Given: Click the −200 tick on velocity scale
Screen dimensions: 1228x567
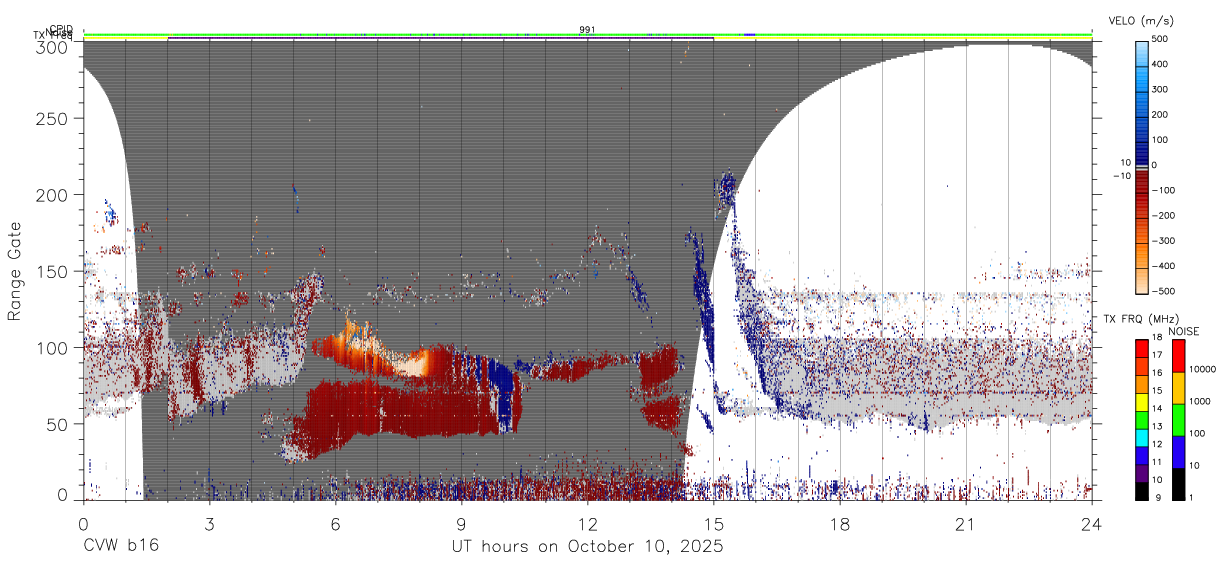Looking at the screenshot, I should (1166, 216).
